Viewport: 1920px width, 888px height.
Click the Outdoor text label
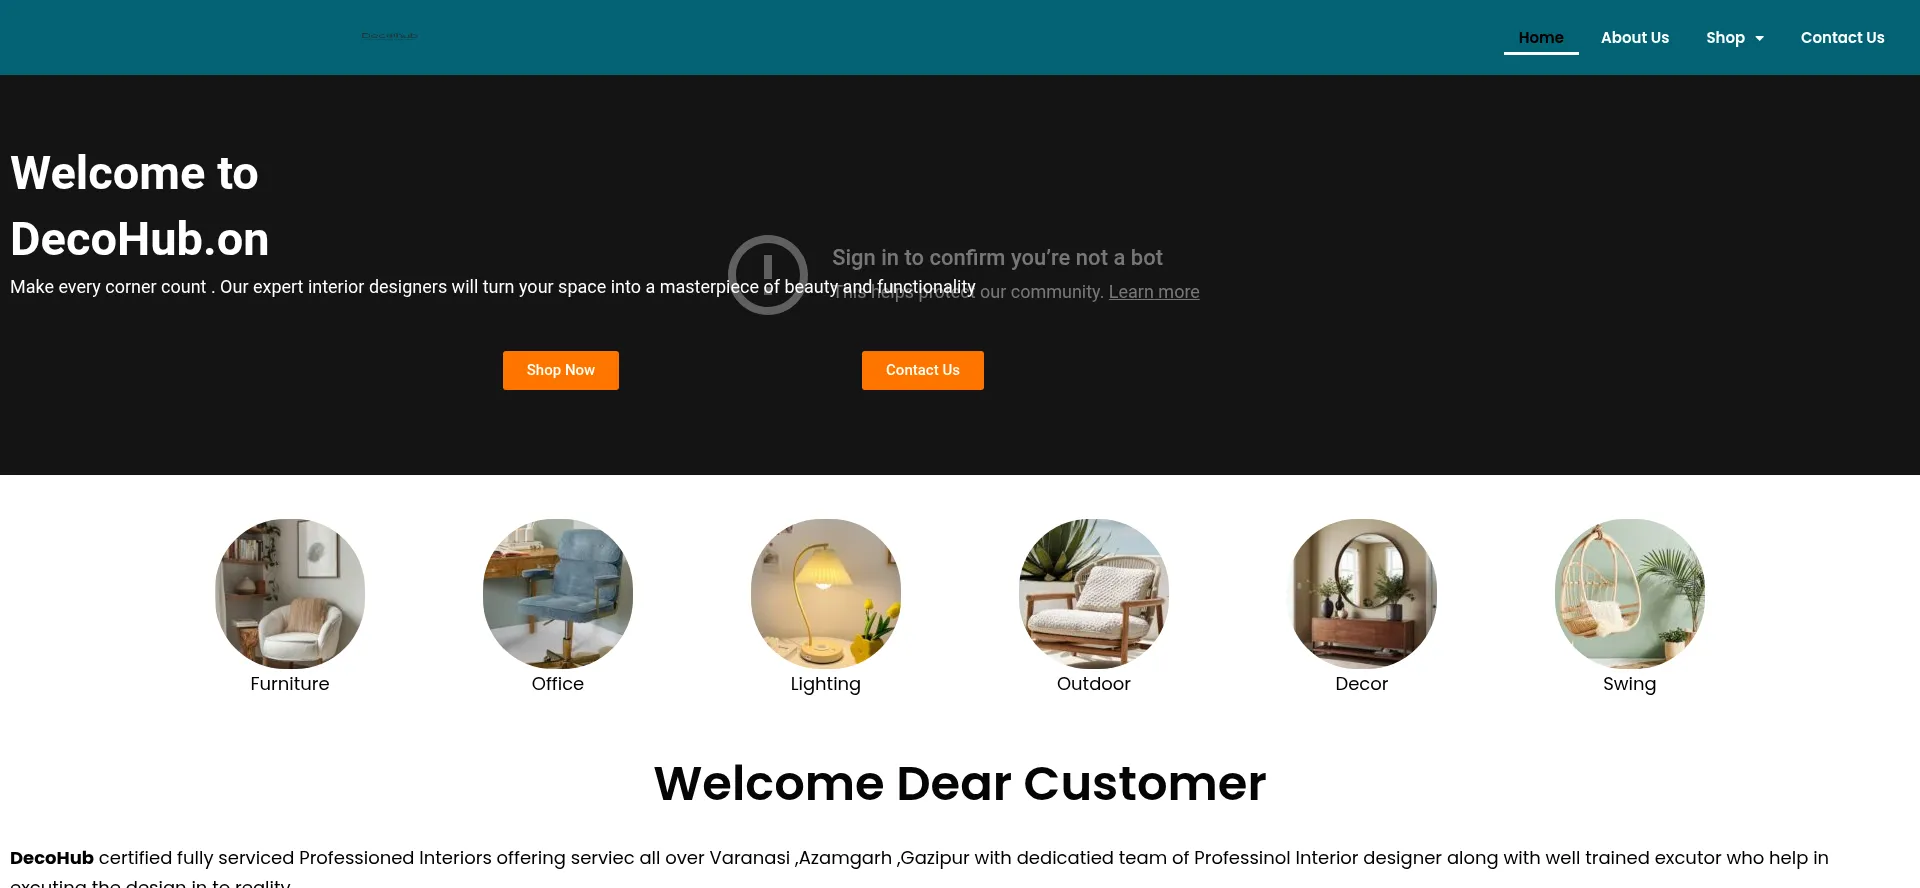click(x=1094, y=684)
